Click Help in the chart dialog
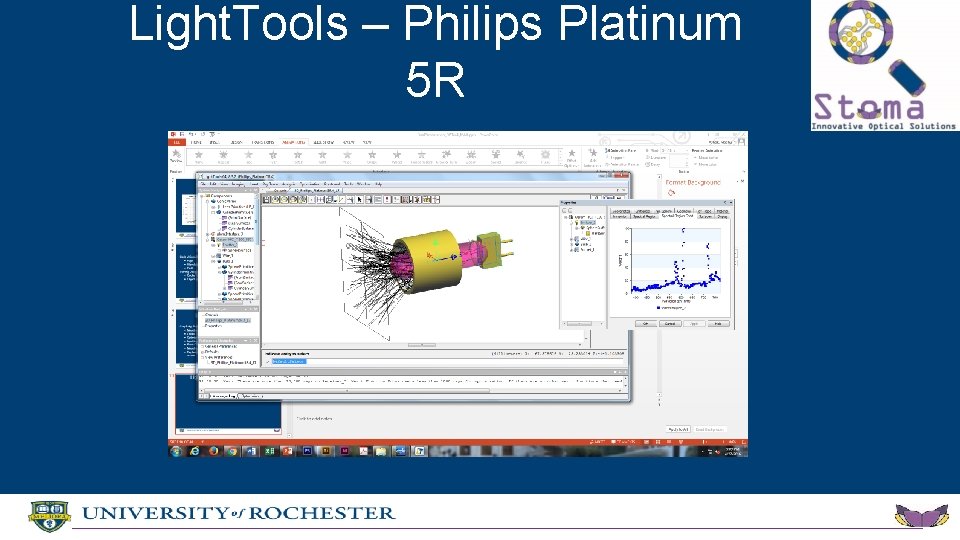Image resolution: width=960 pixels, height=540 pixels. pos(718,323)
